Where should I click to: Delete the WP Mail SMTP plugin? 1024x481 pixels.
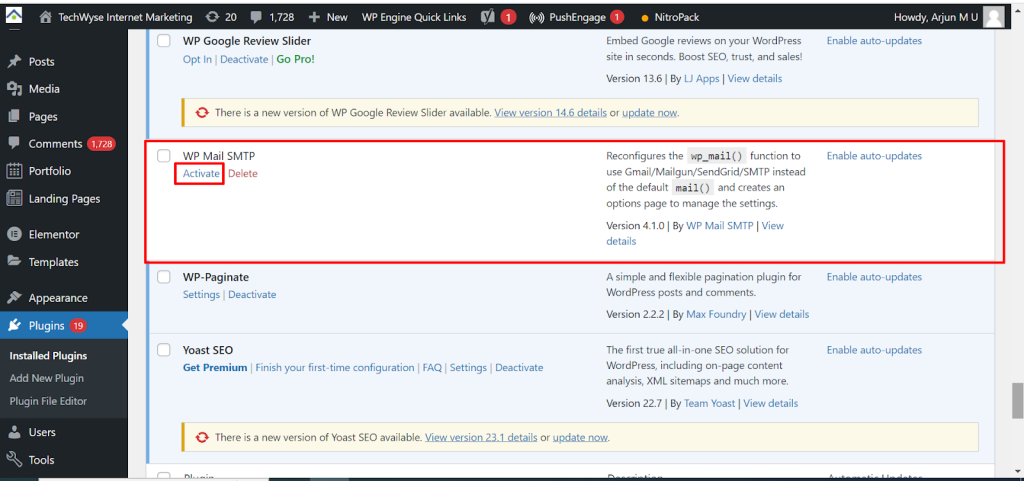pyautogui.click(x=242, y=174)
